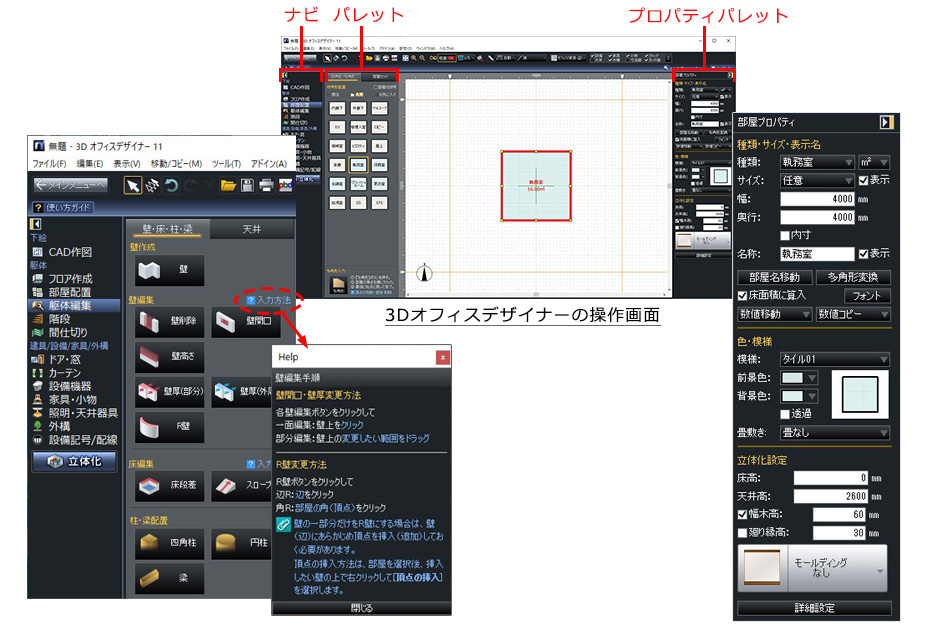Activate the R壁 curved wall tool
This screenshot has width=930, height=630.
[x=169, y=426]
